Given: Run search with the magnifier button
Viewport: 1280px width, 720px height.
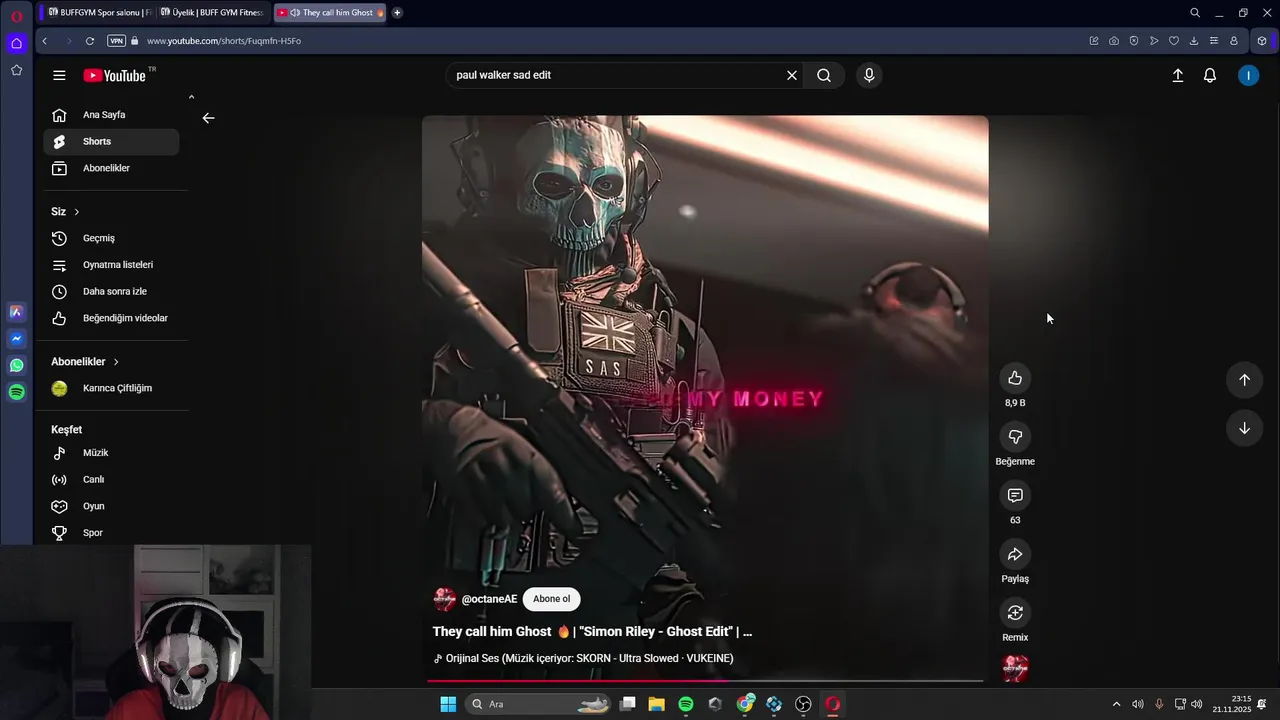Looking at the screenshot, I should [824, 75].
